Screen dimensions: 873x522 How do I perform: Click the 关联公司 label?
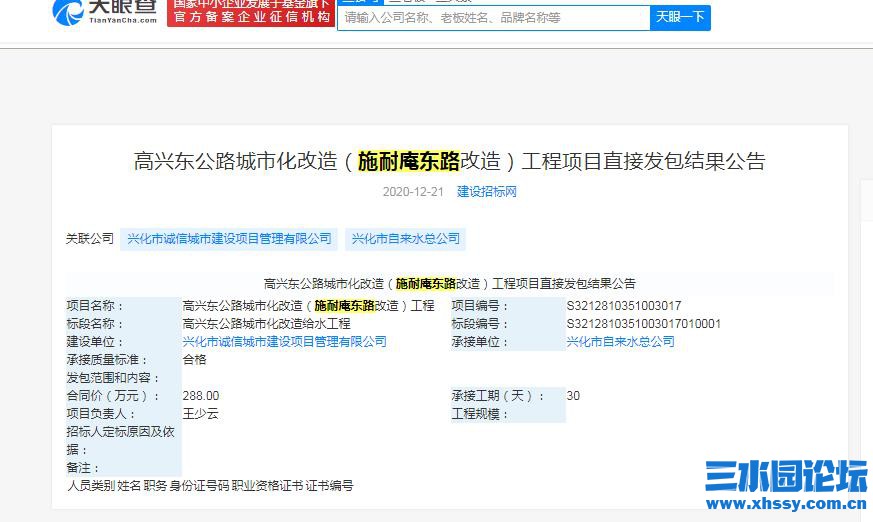(90, 239)
